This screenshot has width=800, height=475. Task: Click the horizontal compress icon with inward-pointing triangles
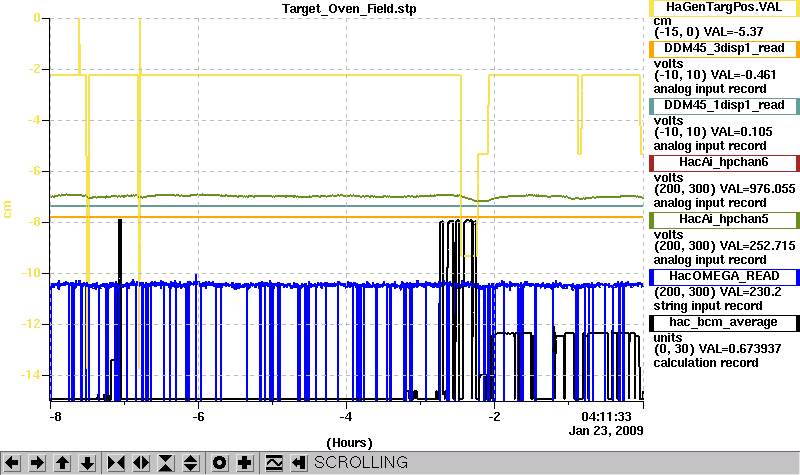pos(116,463)
